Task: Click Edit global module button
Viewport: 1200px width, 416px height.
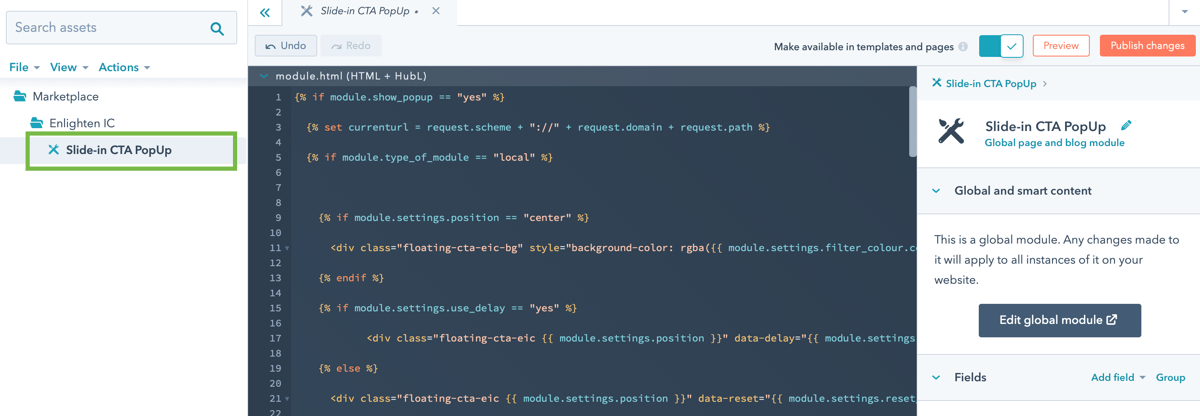Action: (1059, 320)
